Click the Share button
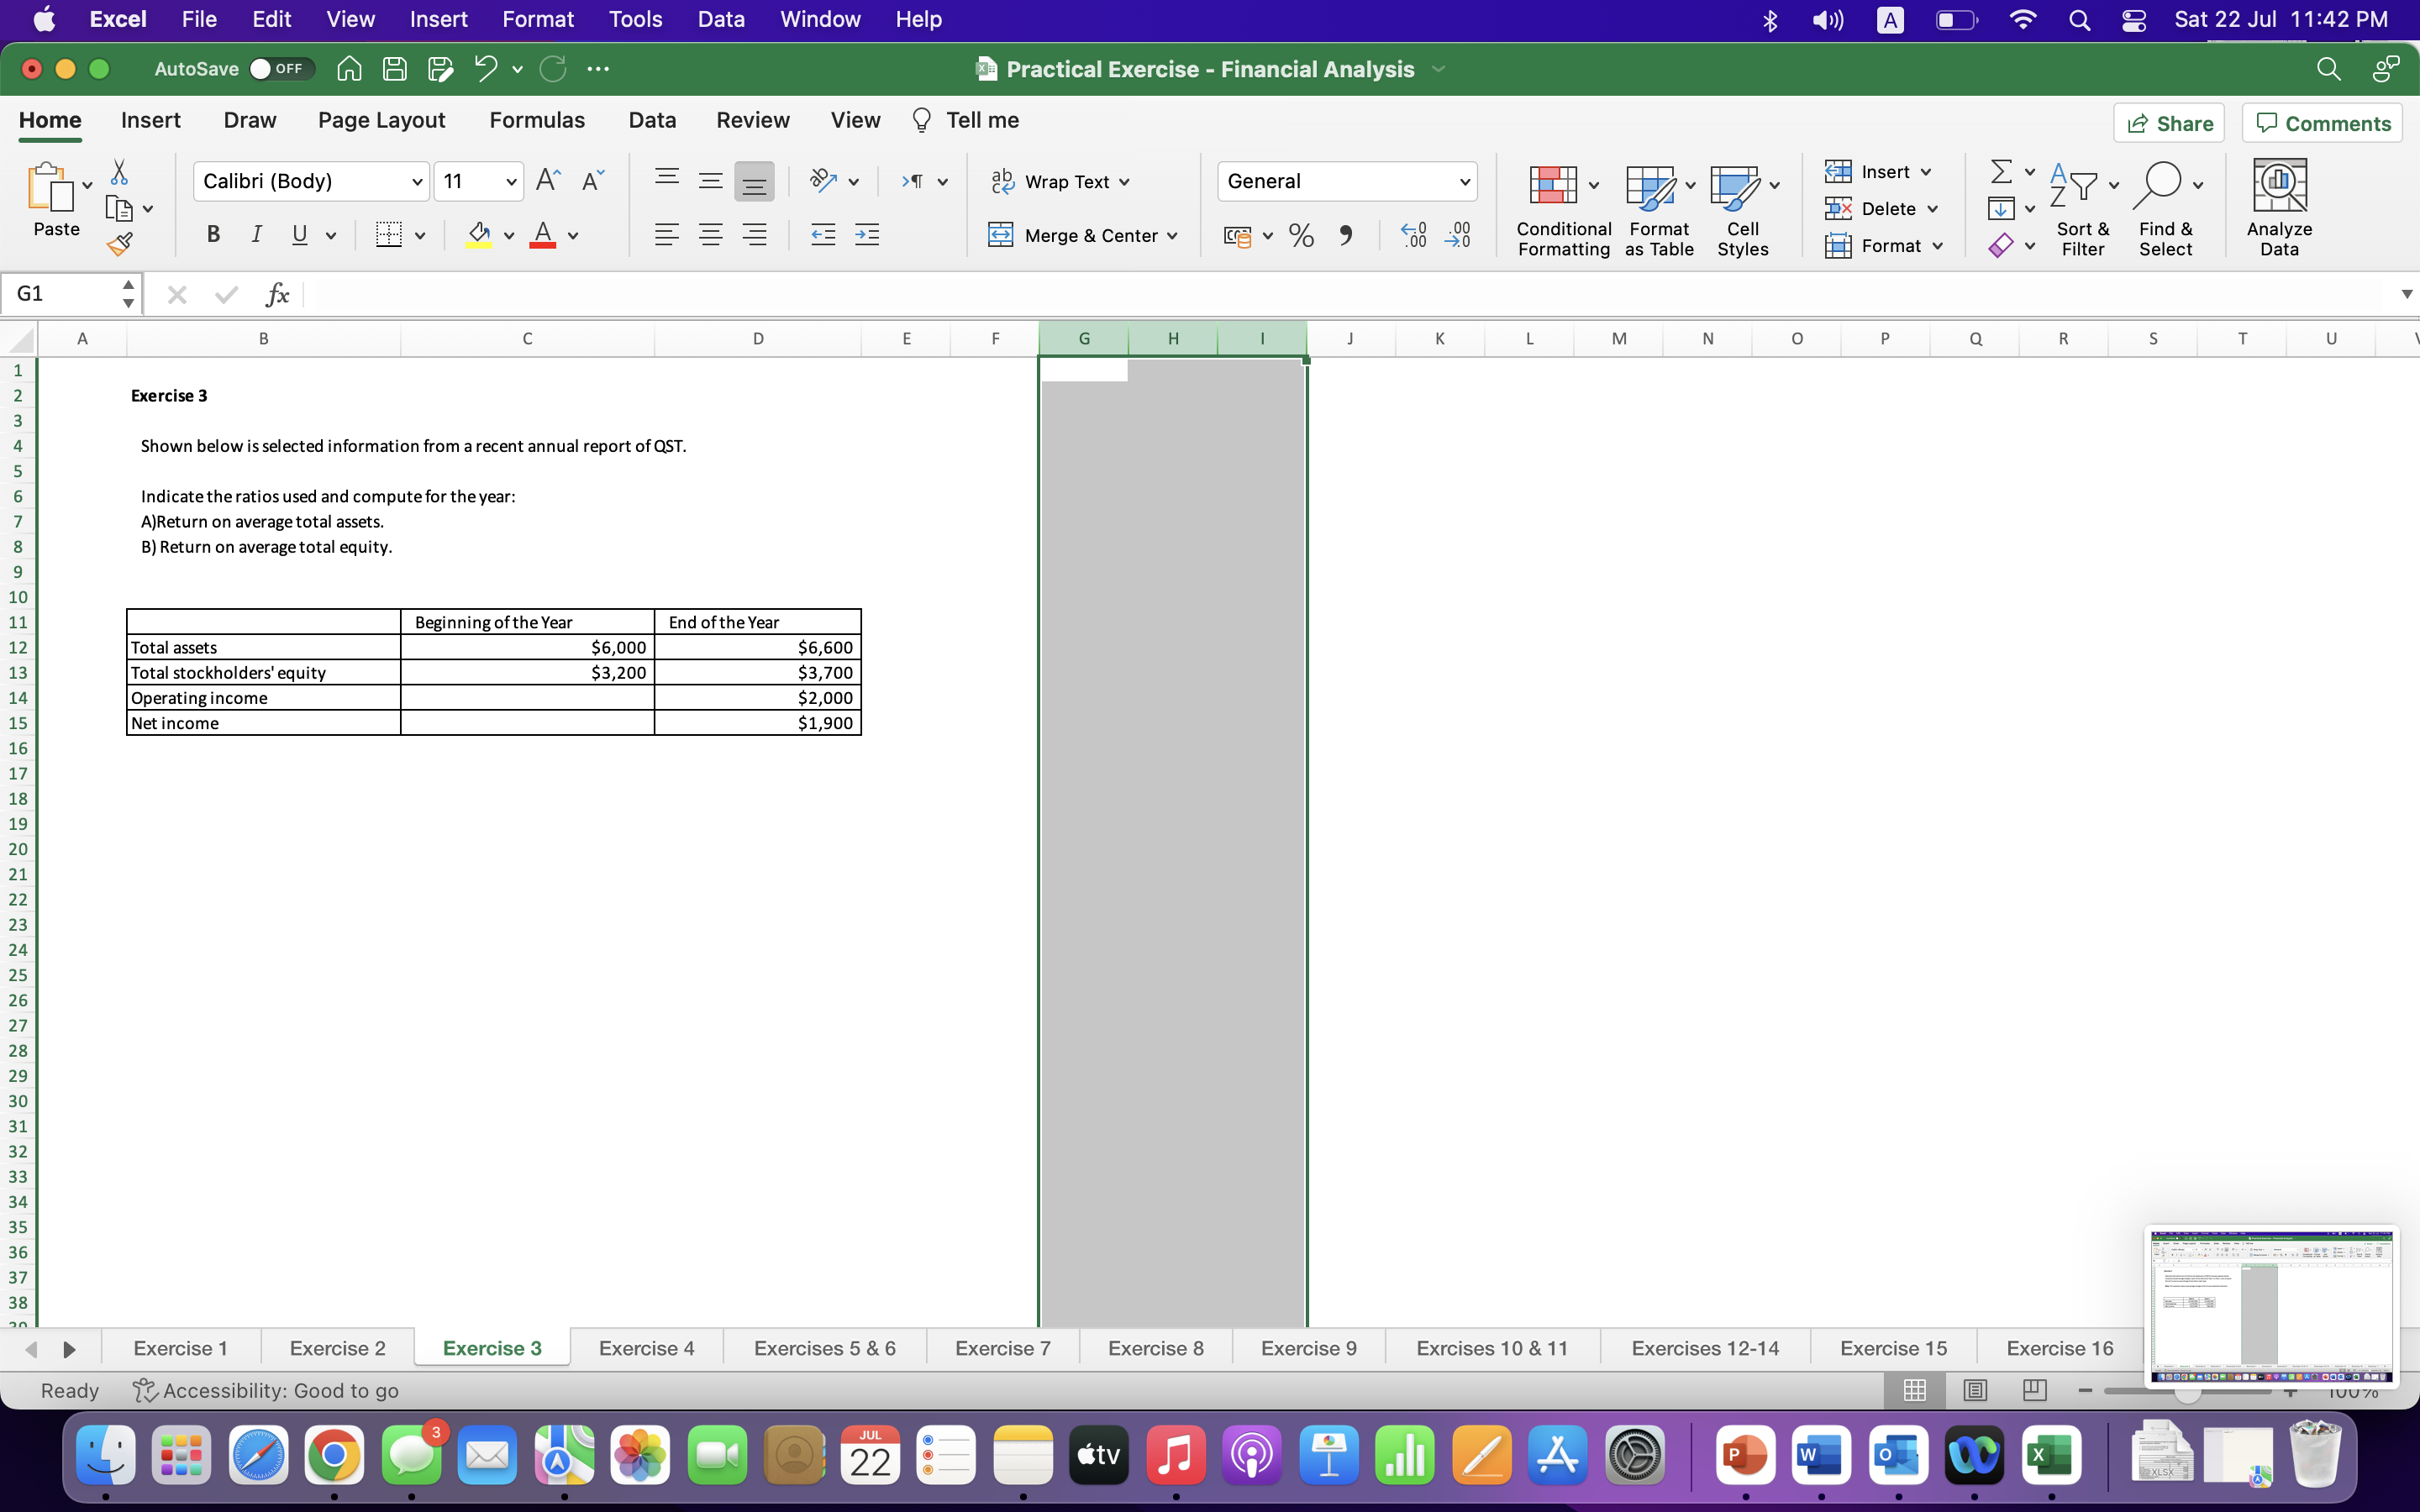2420x1512 pixels. (2168, 123)
